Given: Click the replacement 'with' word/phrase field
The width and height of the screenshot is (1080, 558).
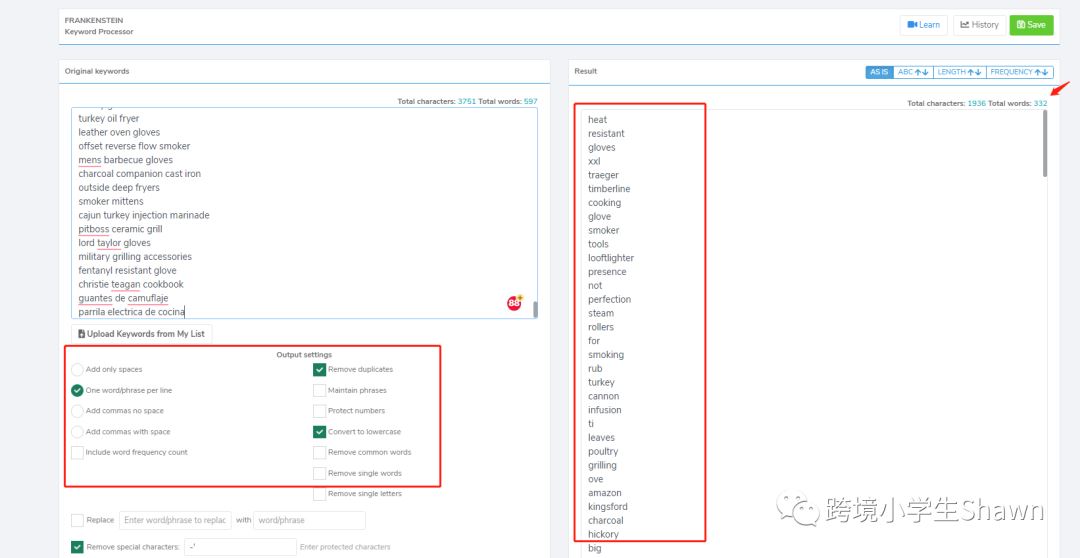Looking at the screenshot, I should click(309, 520).
